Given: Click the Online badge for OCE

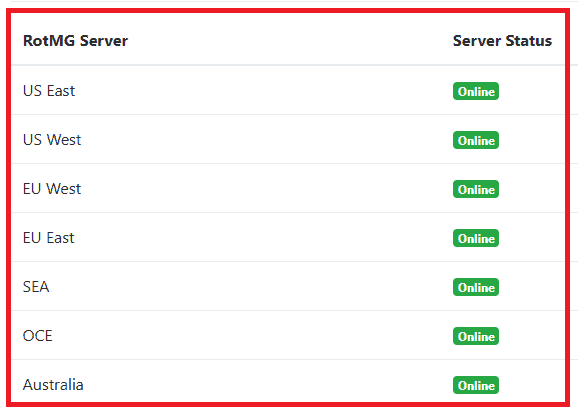Looking at the screenshot, I should [476, 336].
